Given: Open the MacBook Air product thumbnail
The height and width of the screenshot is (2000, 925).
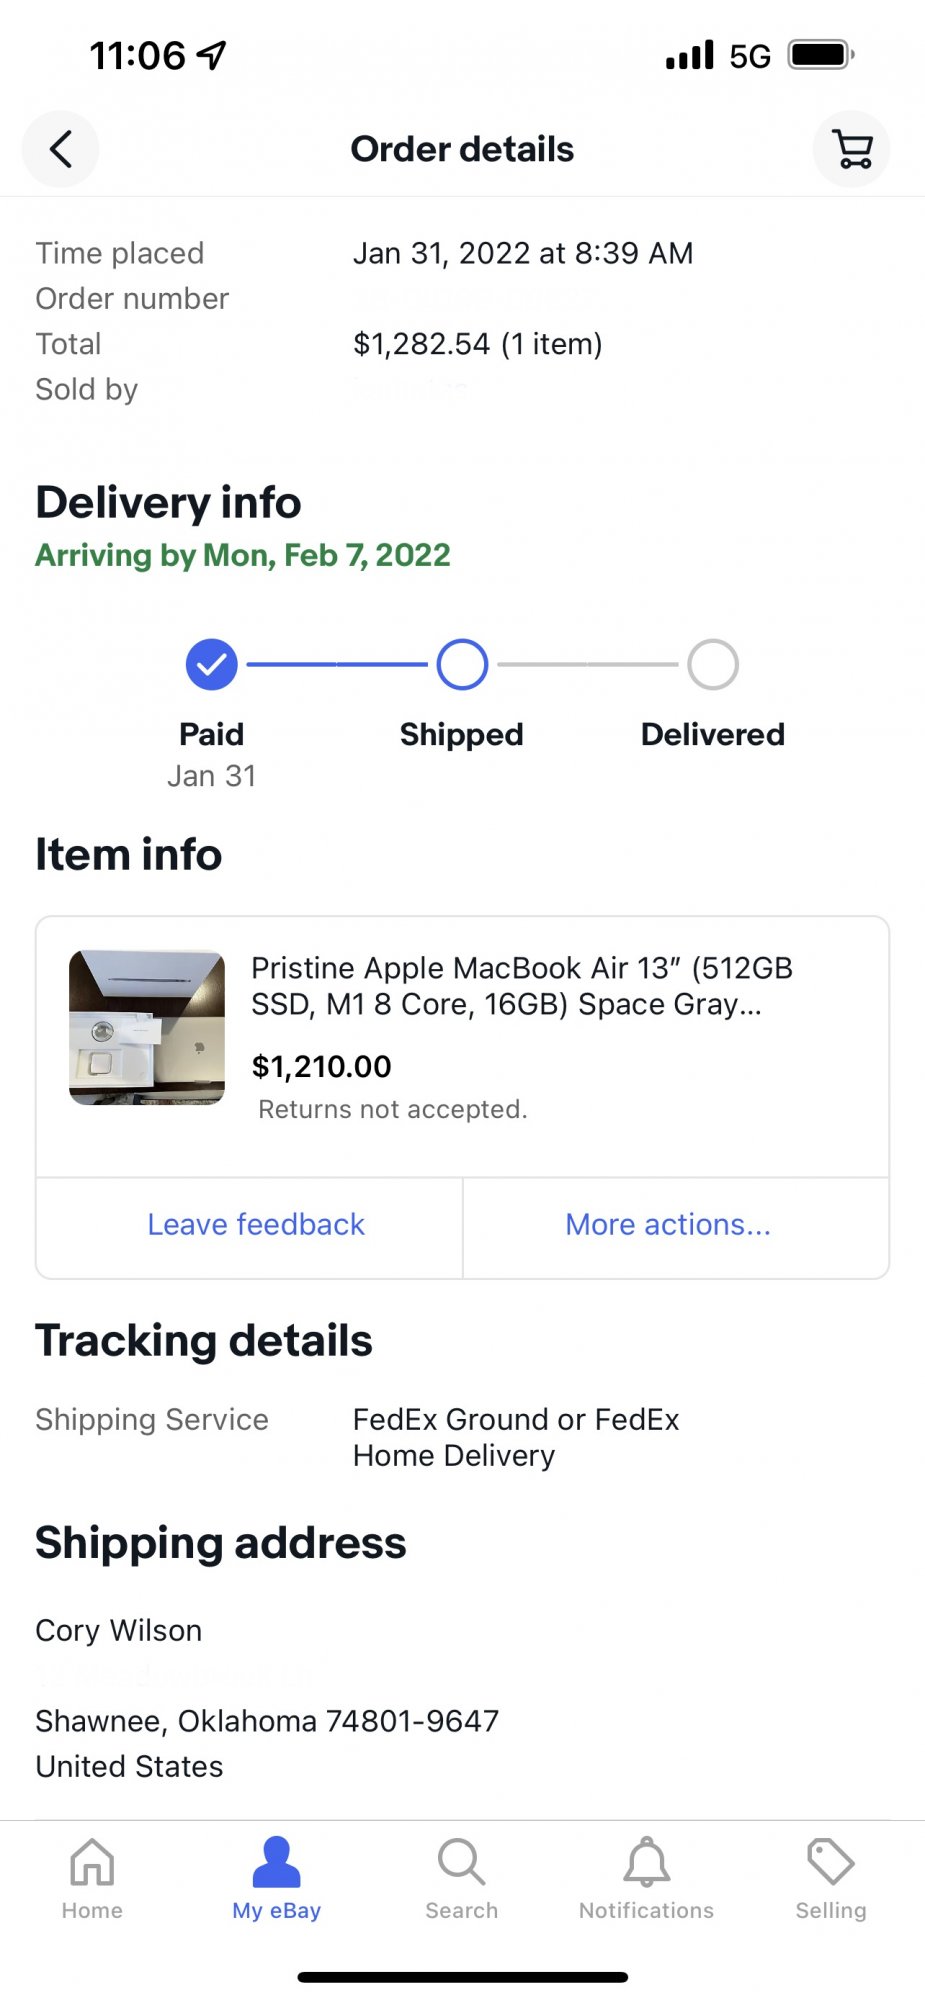Looking at the screenshot, I should click(147, 1027).
